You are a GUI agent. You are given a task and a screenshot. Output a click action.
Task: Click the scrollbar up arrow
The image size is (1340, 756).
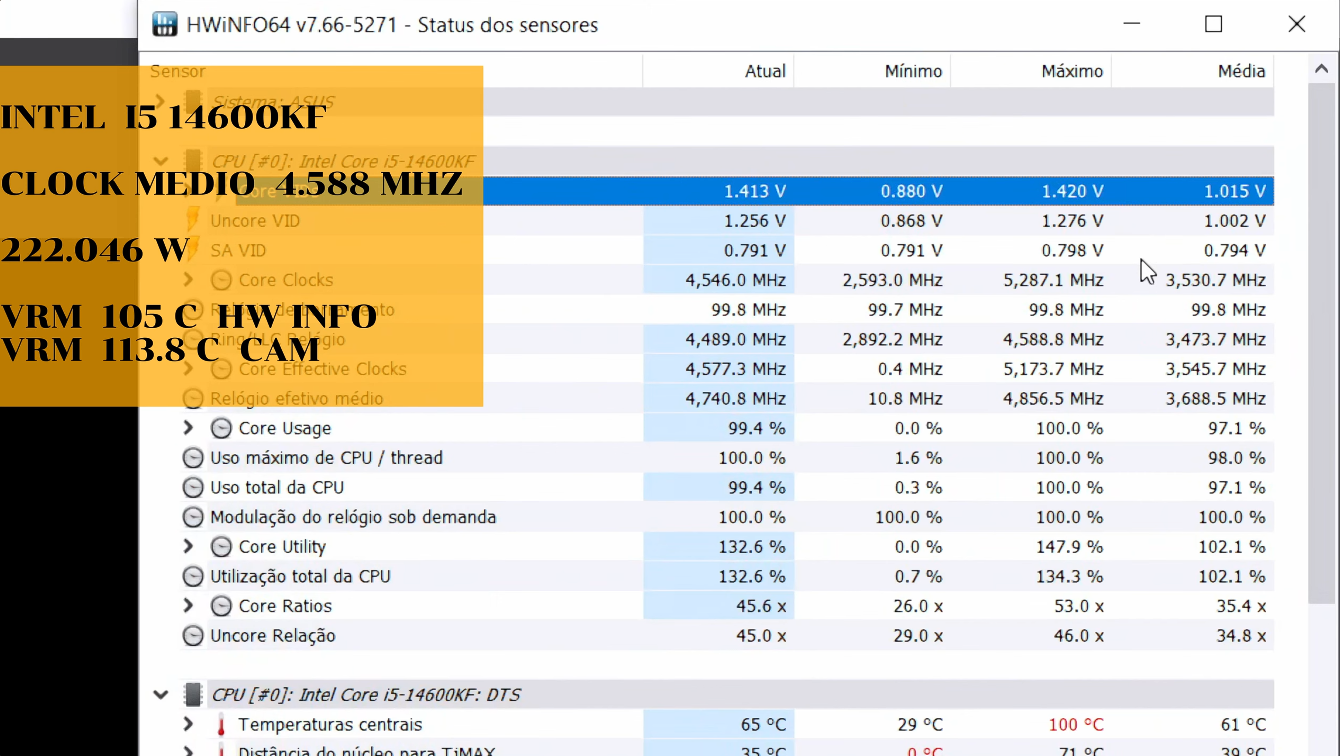point(1322,70)
